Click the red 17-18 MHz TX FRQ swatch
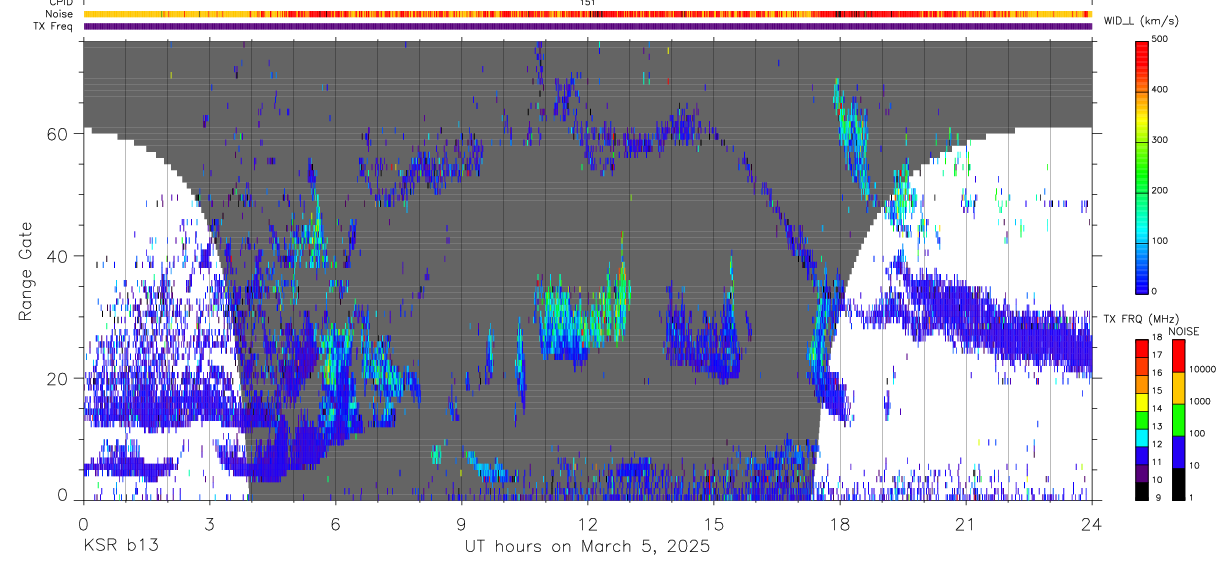The height and width of the screenshot is (567, 1228). [1142, 347]
